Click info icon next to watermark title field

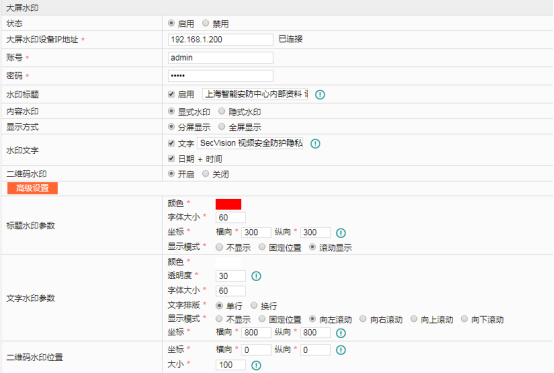coord(320,95)
